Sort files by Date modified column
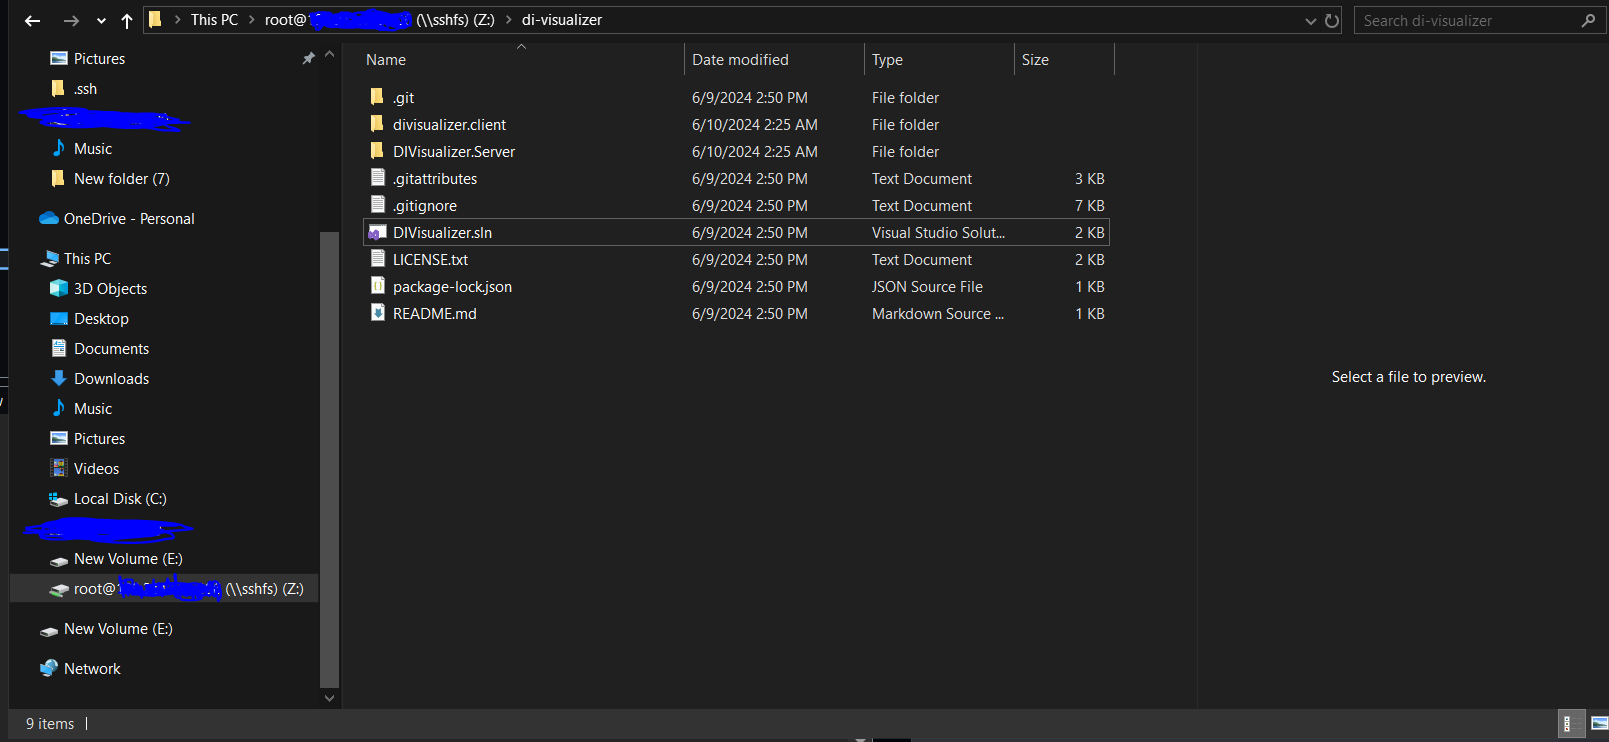The width and height of the screenshot is (1609, 742). (740, 60)
